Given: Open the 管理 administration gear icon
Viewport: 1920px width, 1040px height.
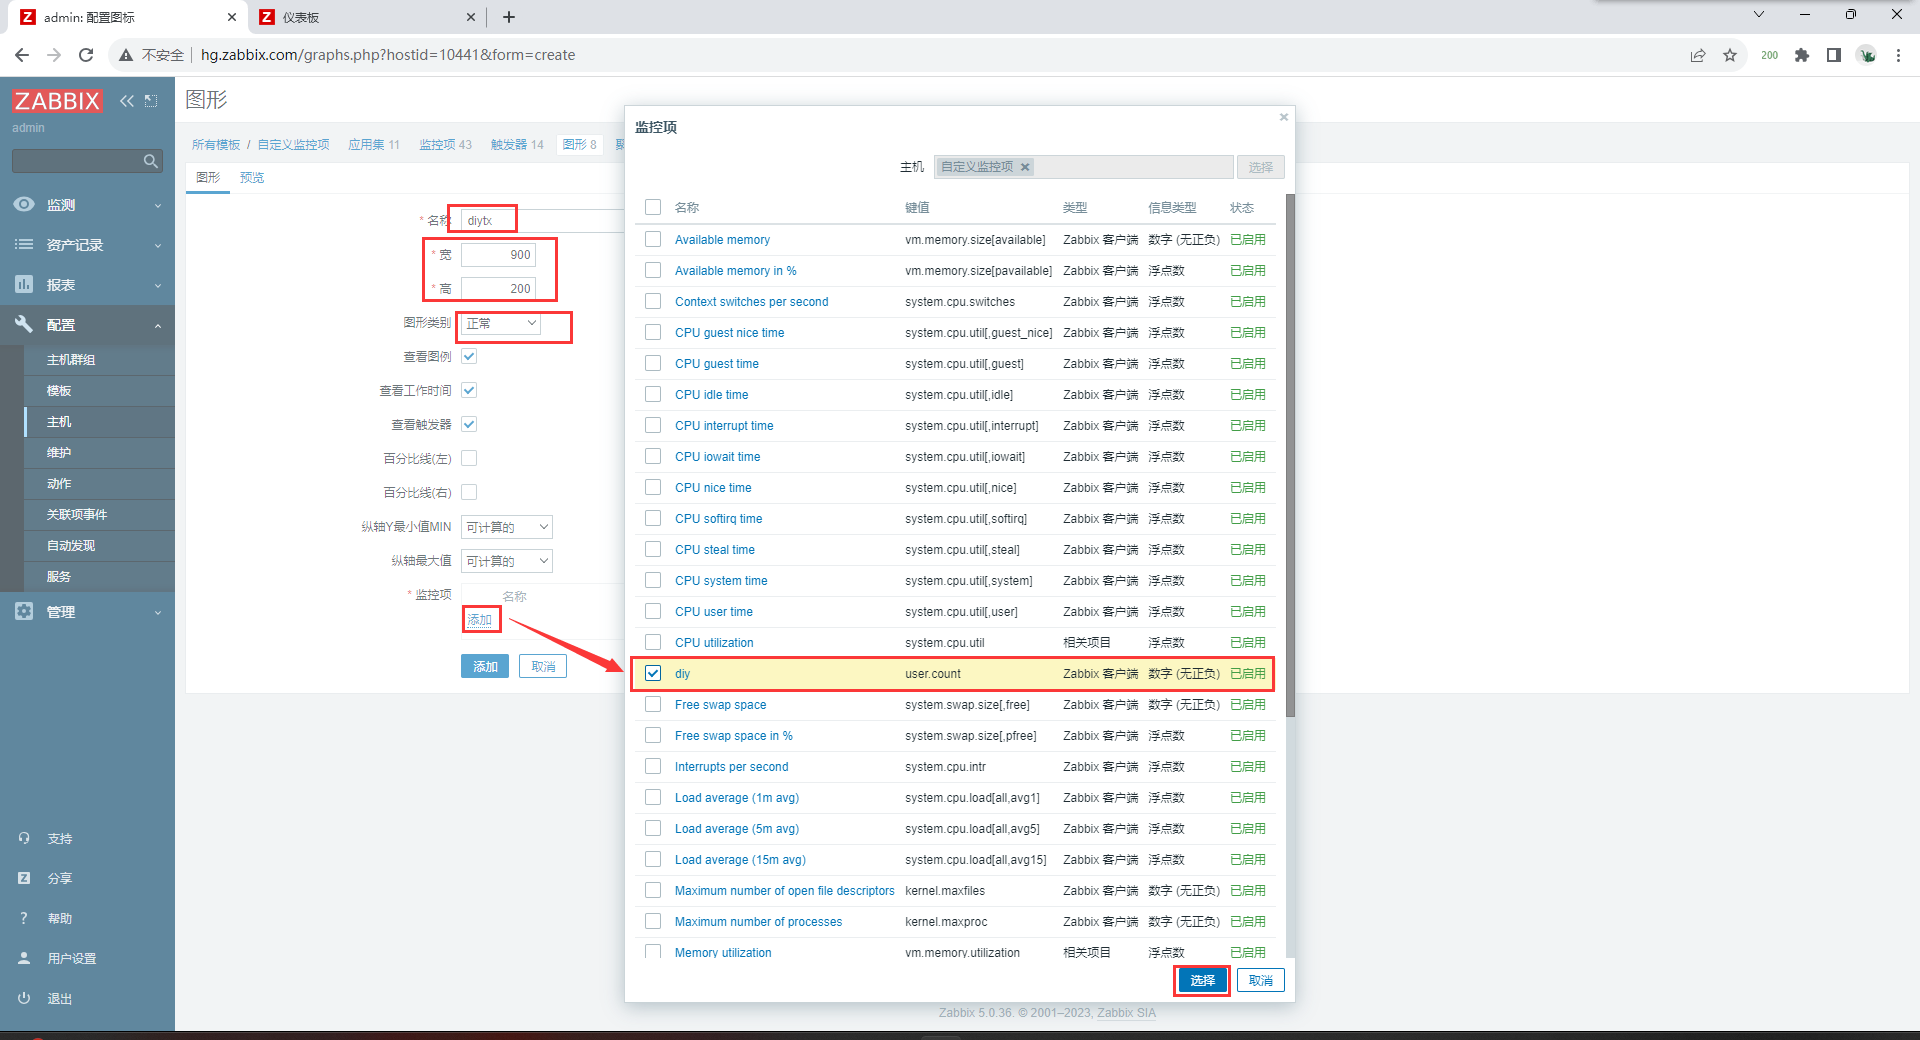Looking at the screenshot, I should [24, 611].
